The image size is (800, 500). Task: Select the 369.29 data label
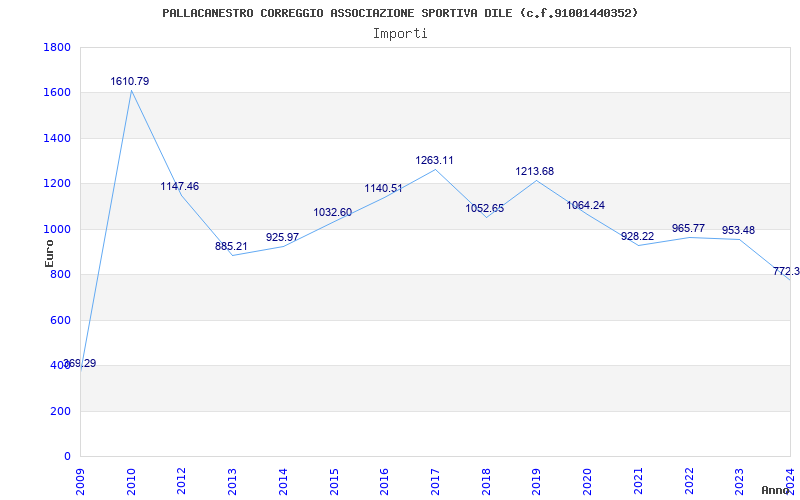80,363
